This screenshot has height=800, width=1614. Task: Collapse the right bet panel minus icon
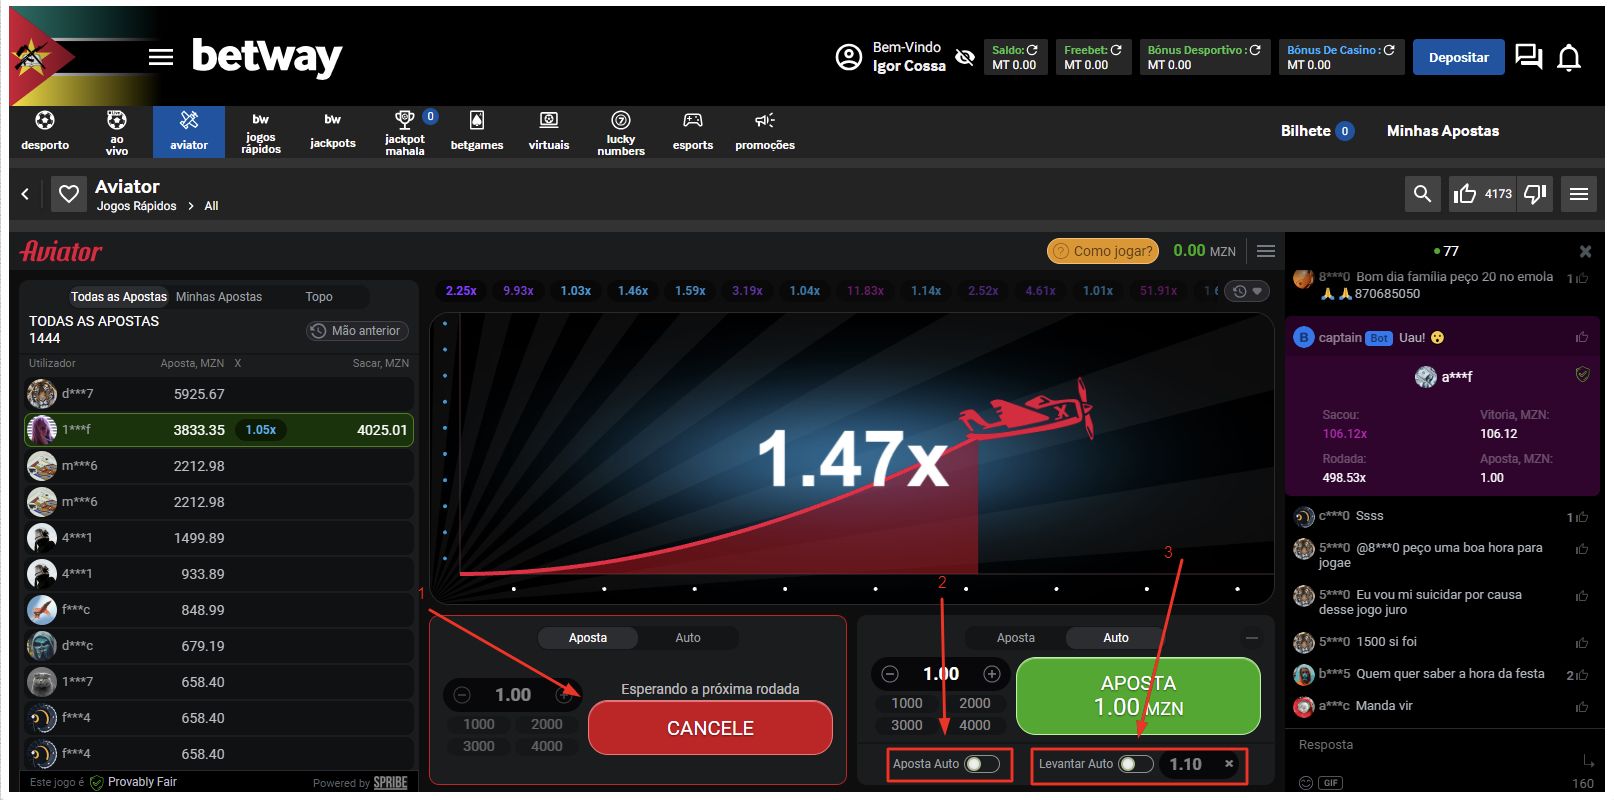point(1251,637)
